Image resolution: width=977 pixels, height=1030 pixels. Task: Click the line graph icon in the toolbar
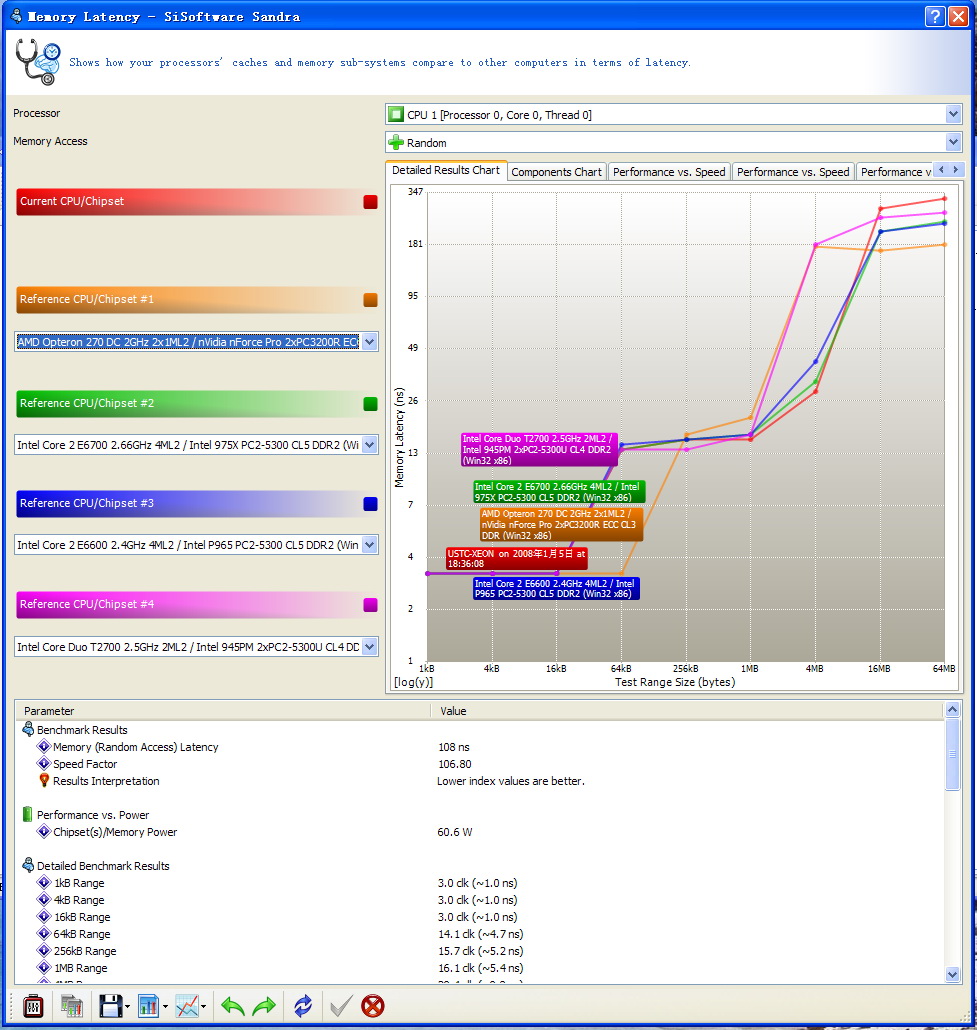[187, 1006]
